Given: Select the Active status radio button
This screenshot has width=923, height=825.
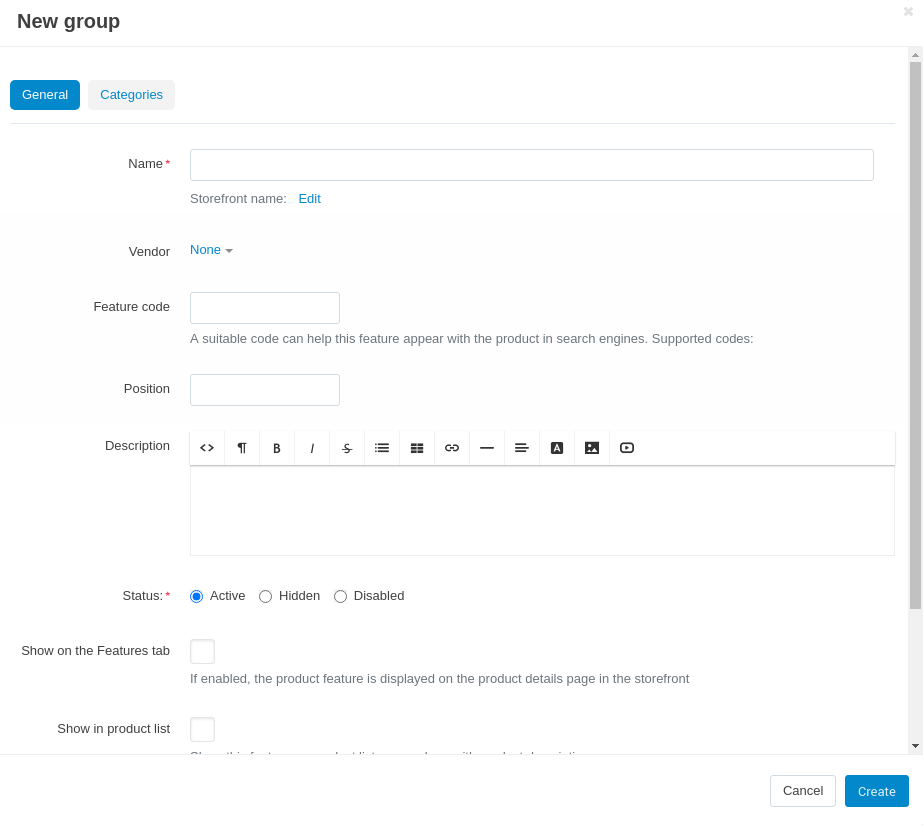Looking at the screenshot, I should pyautogui.click(x=197, y=596).
